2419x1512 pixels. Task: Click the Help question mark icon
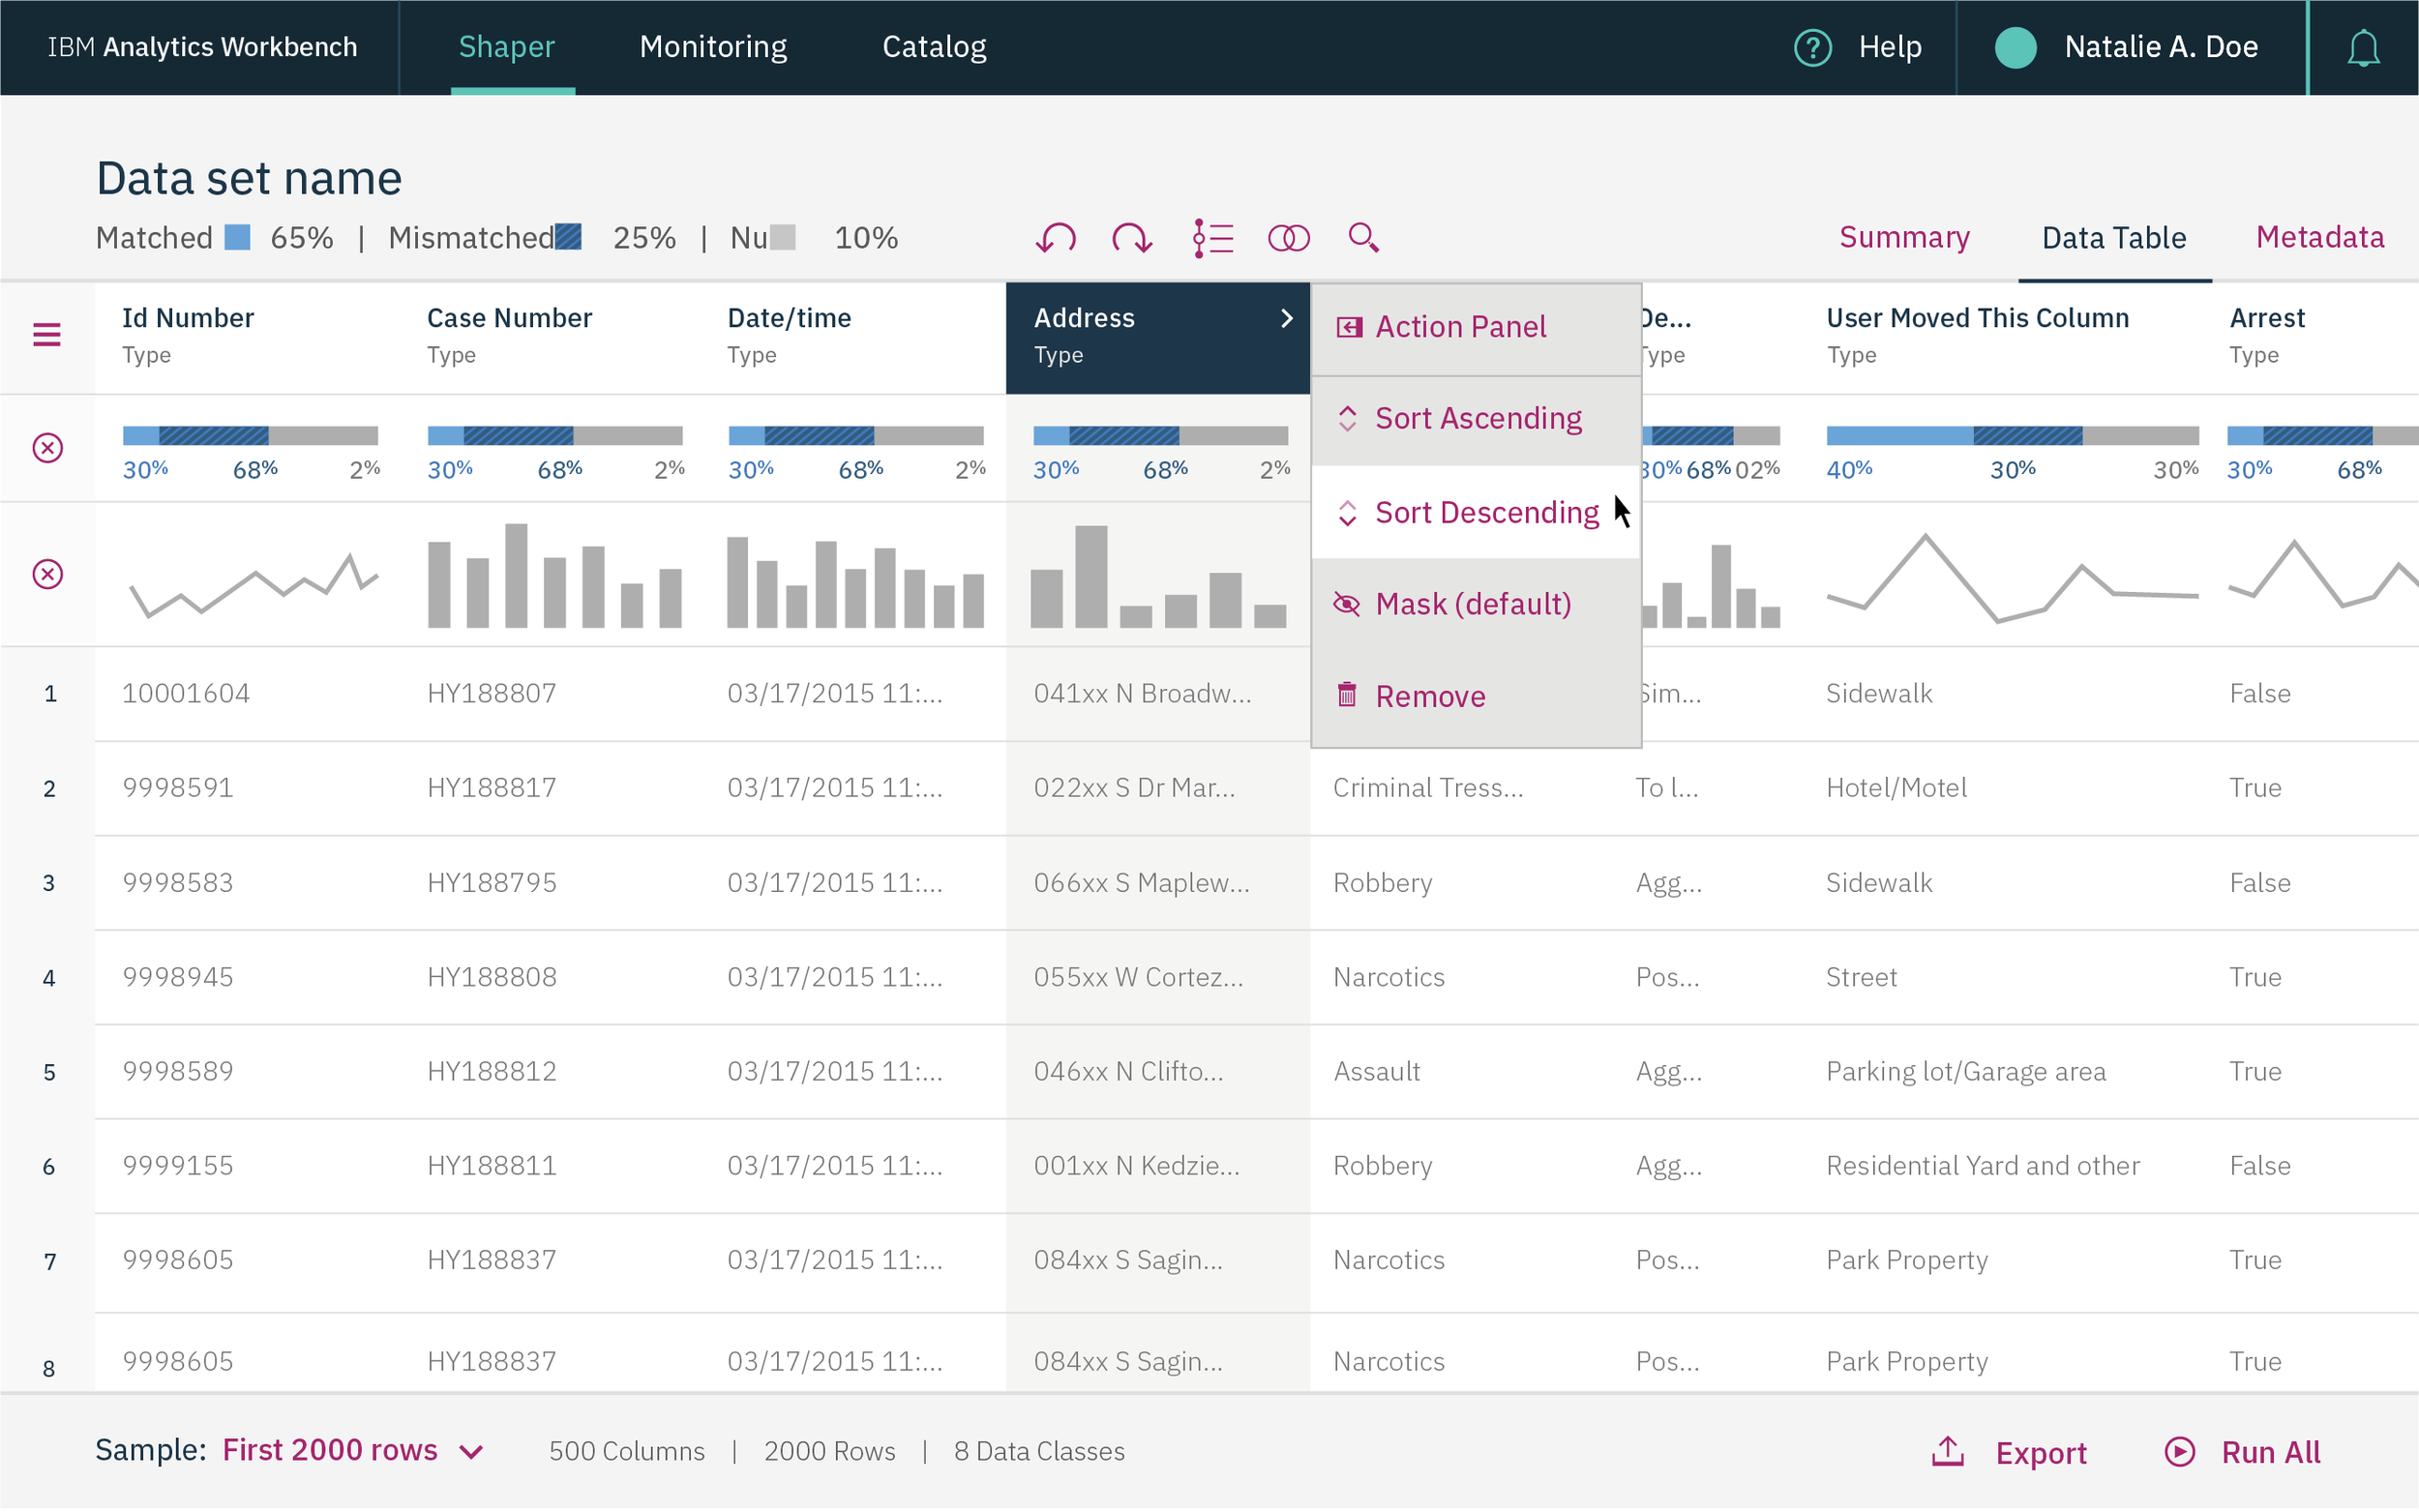point(1812,47)
